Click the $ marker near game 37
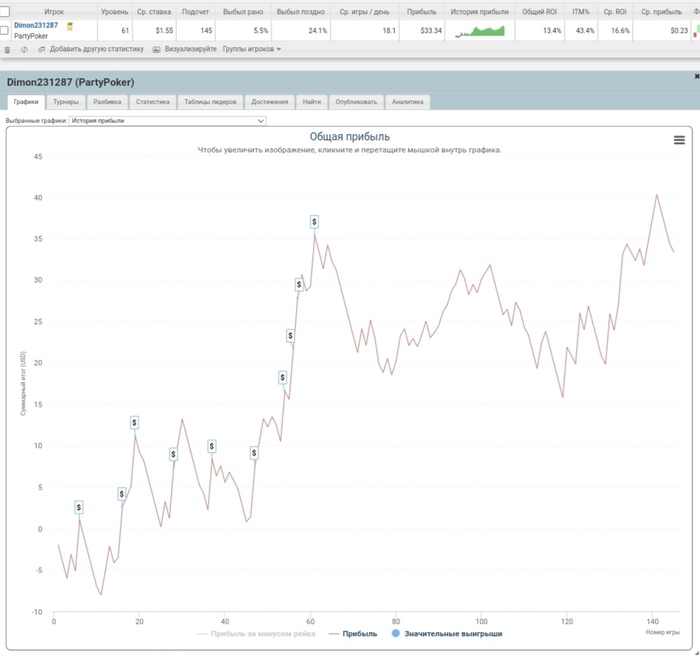 pyautogui.click(x=212, y=446)
